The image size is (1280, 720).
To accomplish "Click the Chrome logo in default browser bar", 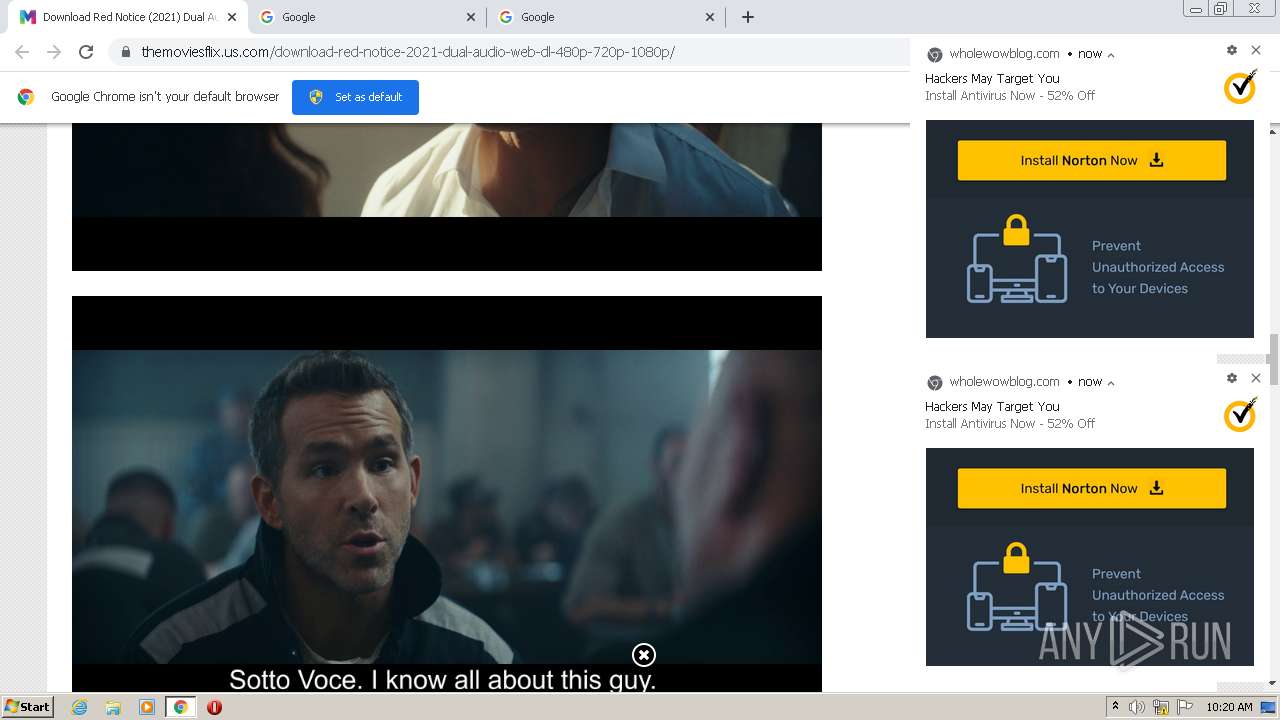I will point(27,97).
